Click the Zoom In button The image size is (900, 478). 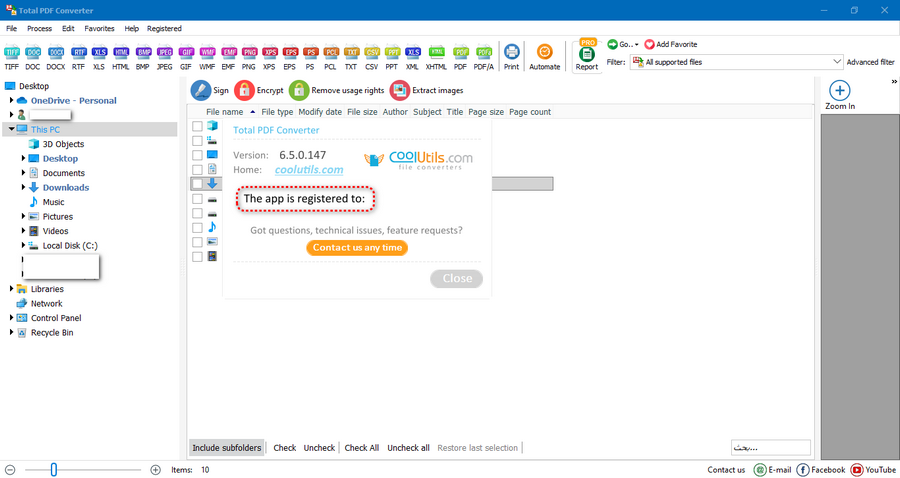pyautogui.click(x=840, y=95)
